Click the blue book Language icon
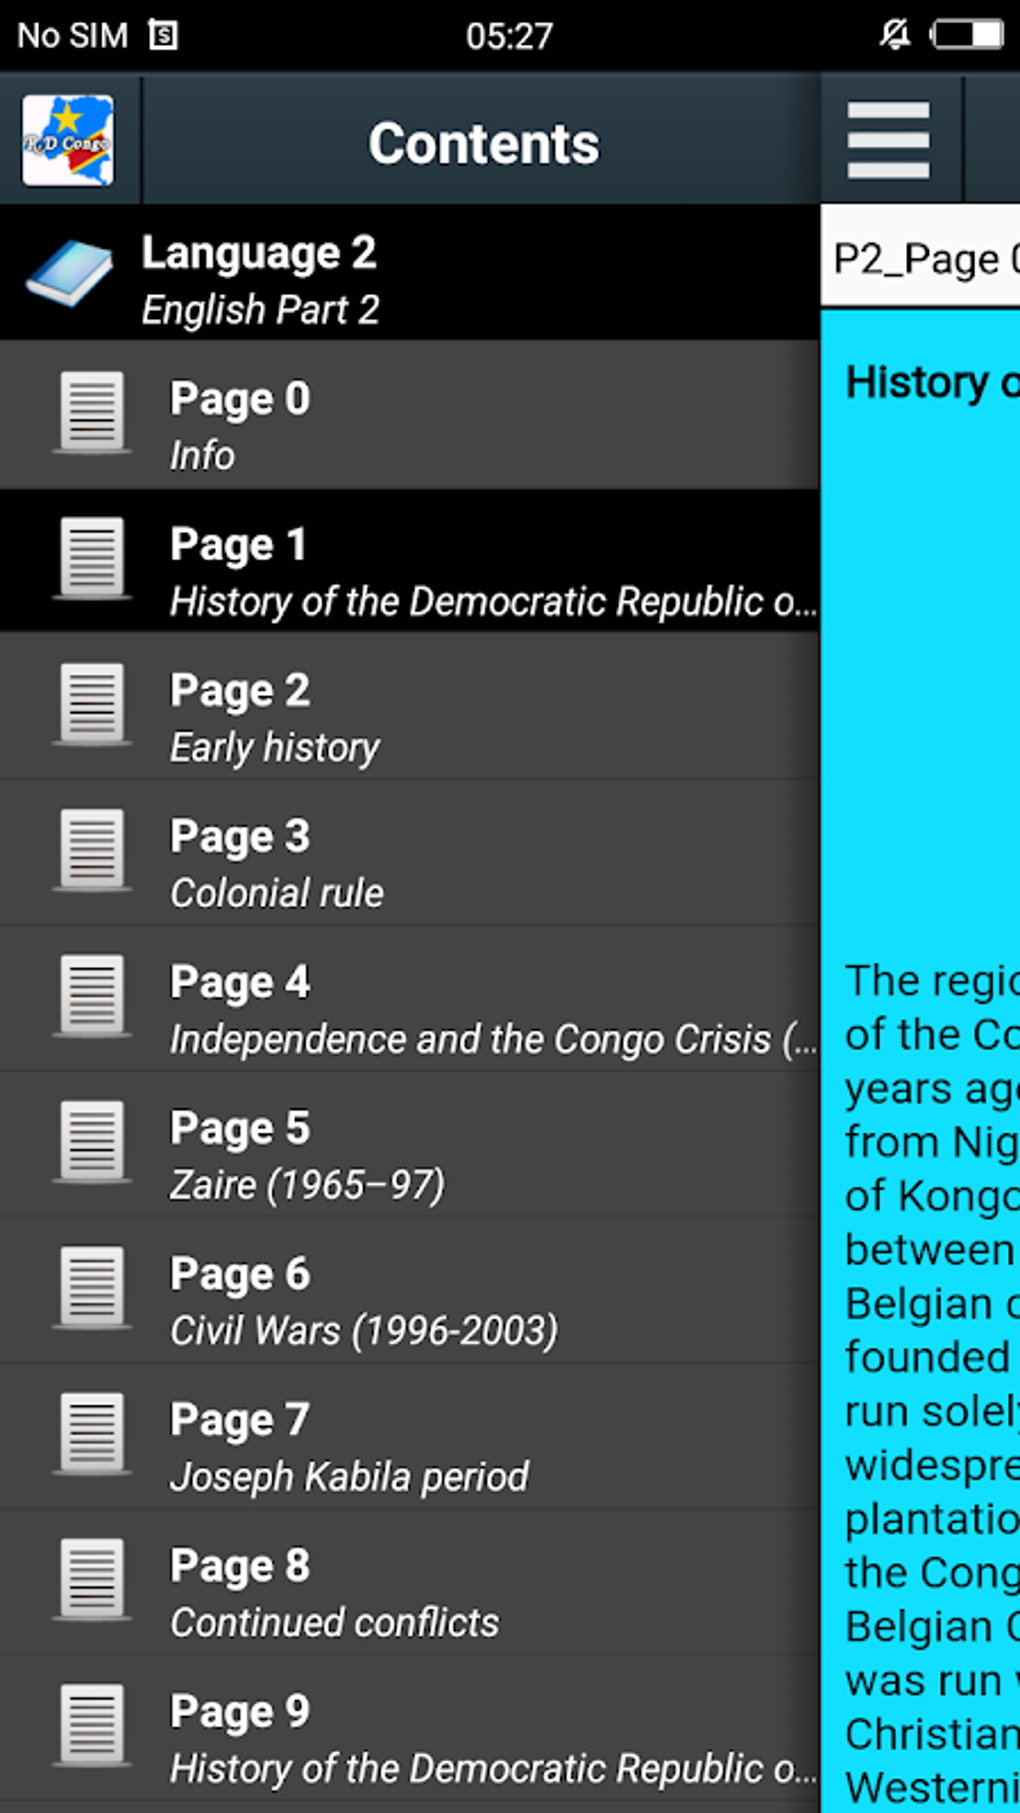This screenshot has height=1813, width=1020. coord(69,273)
